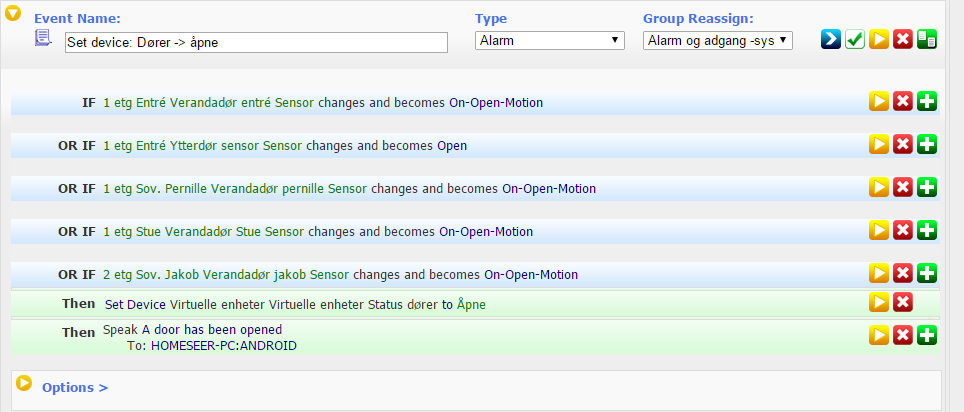This screenshot has height=412, width=964.
Task: Add new action after Speak action
Action: (926, 335)
